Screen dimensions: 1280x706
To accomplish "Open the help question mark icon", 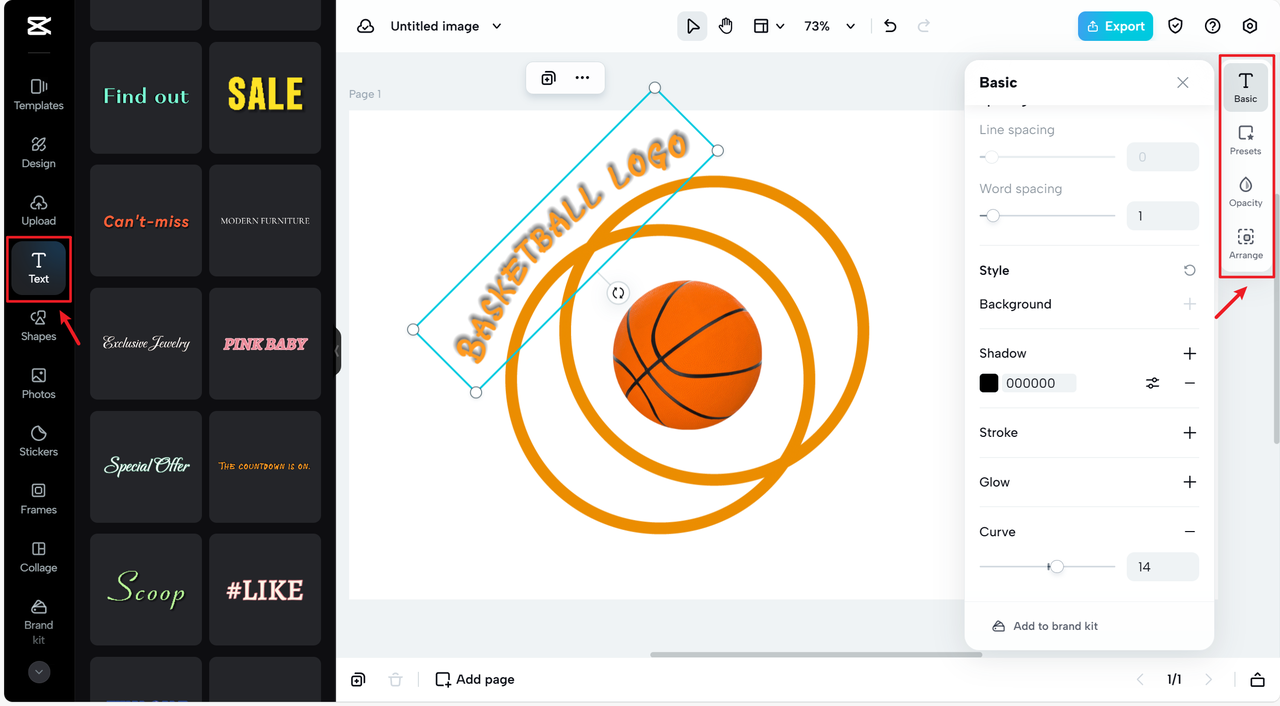I will [1213, 26].
